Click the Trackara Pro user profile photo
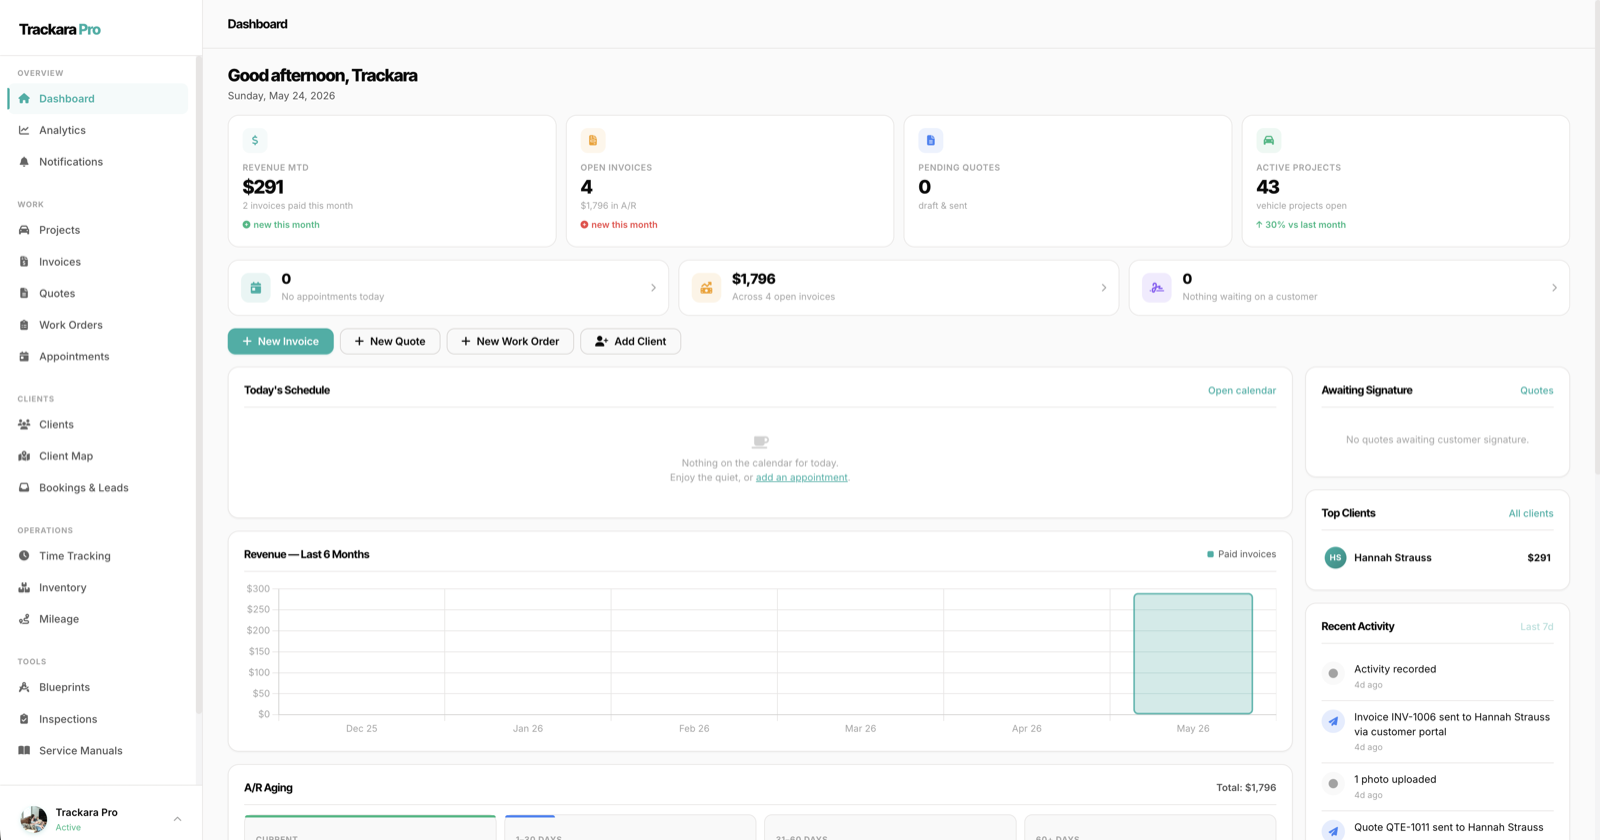The image size is (1600, 840). pyautogui.click(x=34, y=819)
